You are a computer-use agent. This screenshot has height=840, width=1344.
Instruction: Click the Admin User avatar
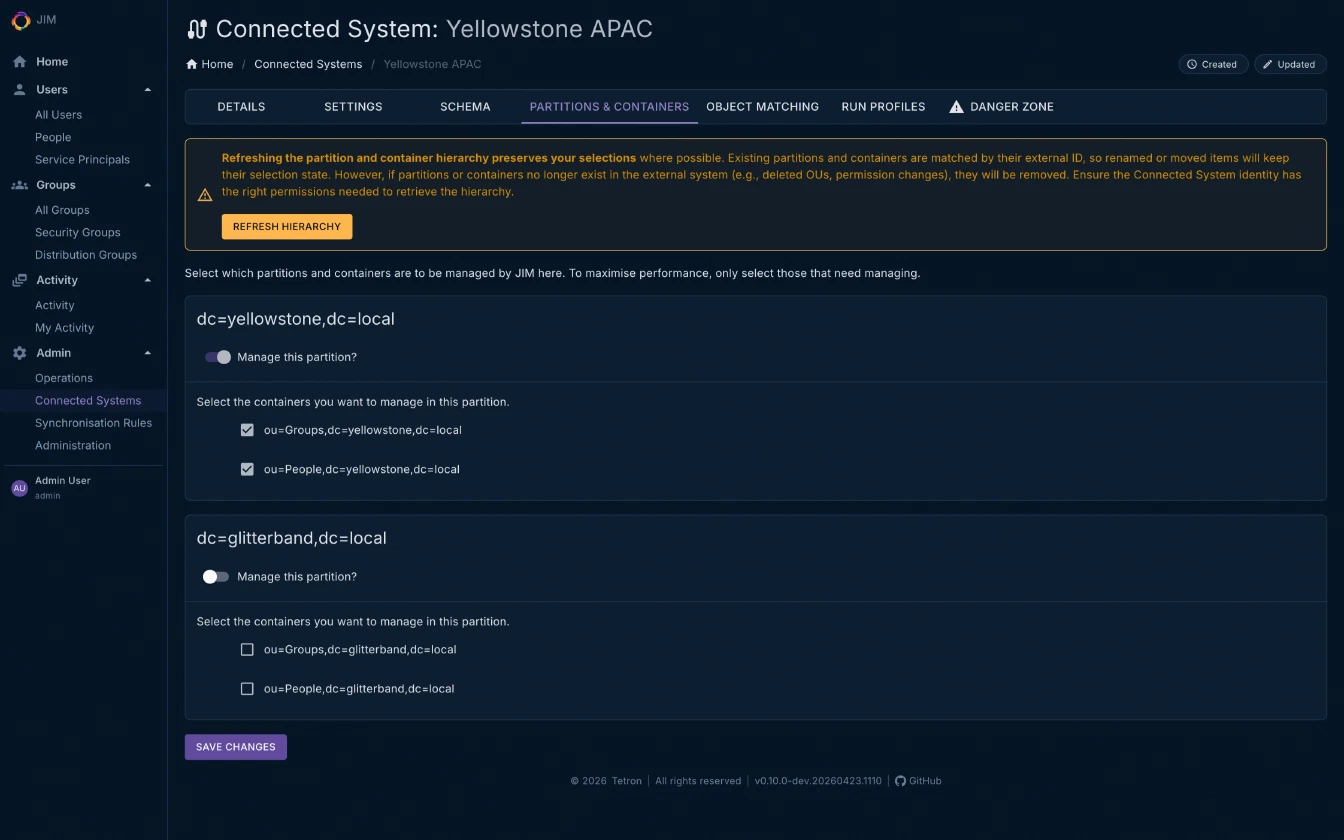tap(19, 487)
